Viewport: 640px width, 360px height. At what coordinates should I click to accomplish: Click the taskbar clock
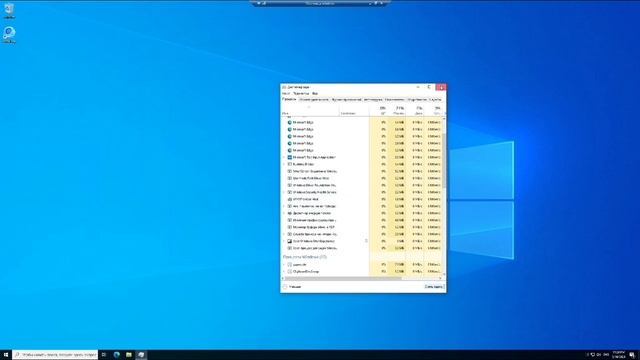618,355
